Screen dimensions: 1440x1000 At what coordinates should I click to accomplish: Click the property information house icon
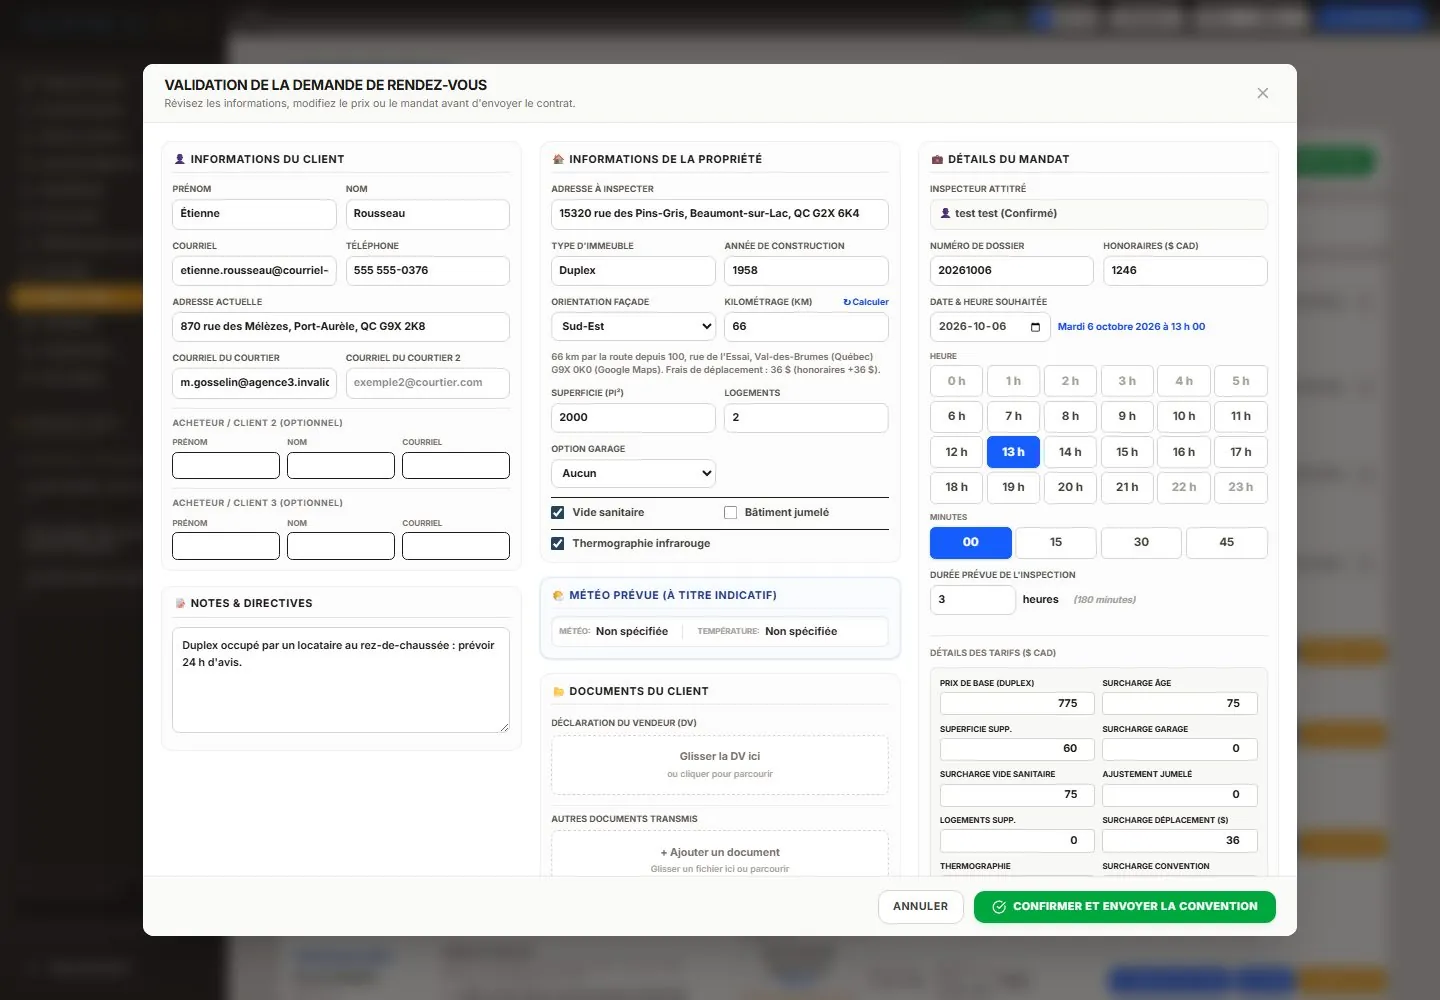(558, 159)
